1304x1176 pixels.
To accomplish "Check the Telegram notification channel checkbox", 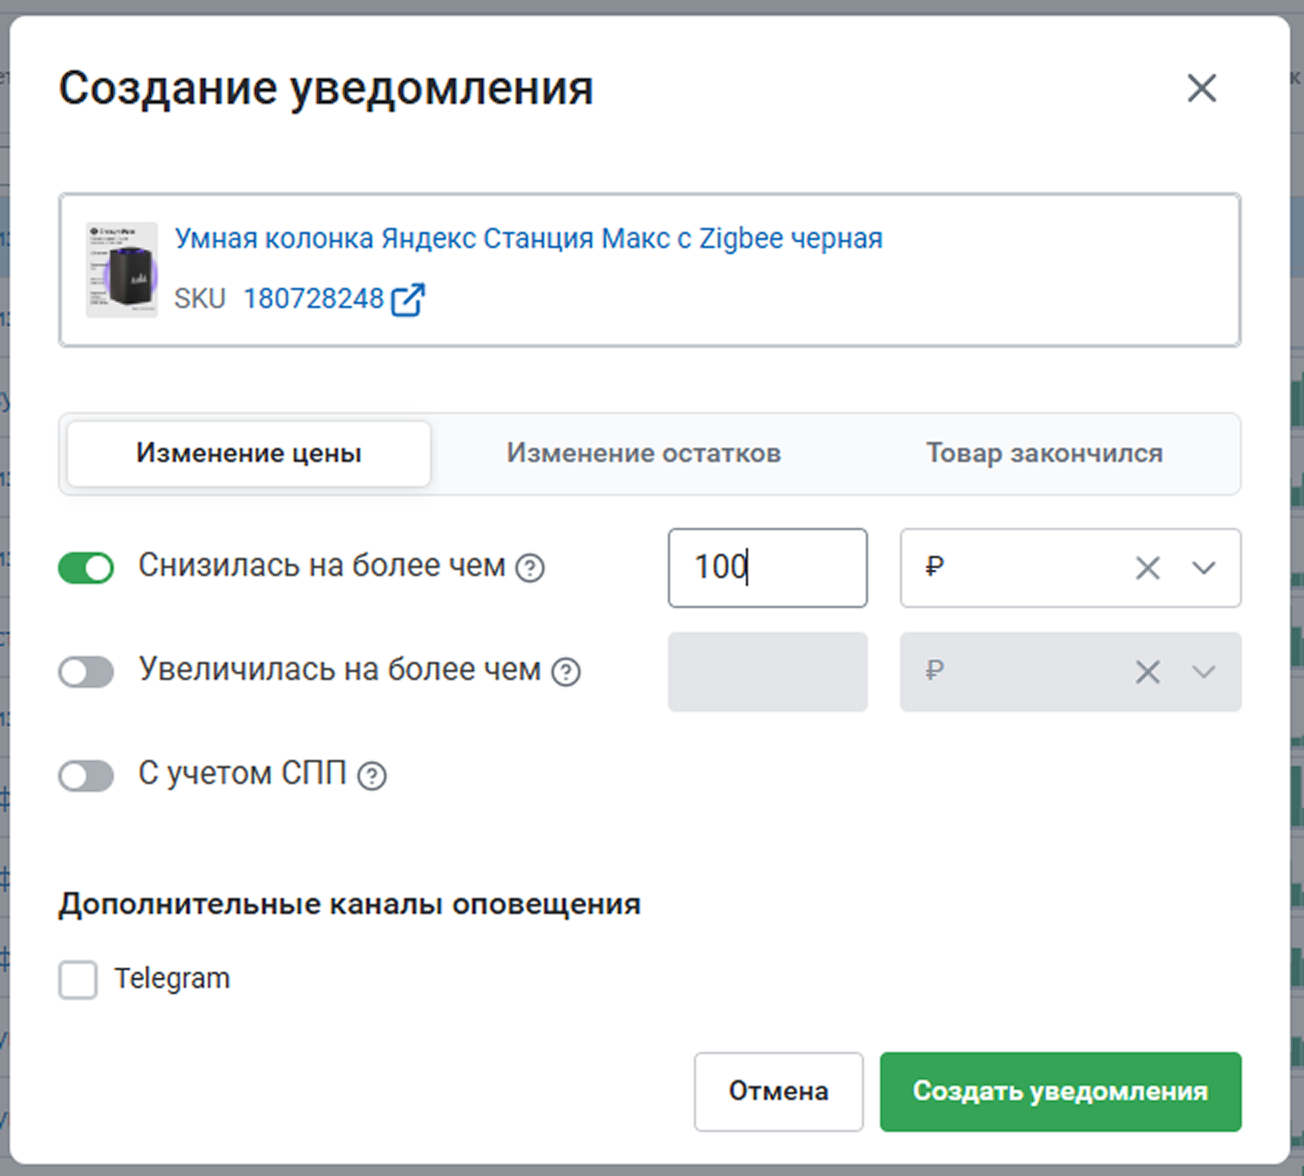I will tap(78, 979).
